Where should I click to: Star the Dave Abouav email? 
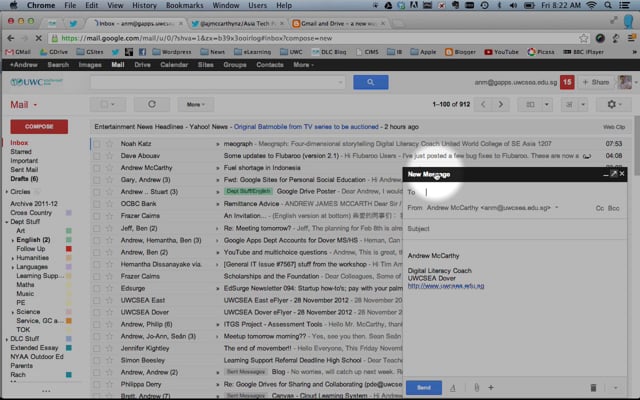tap(109, 156)
